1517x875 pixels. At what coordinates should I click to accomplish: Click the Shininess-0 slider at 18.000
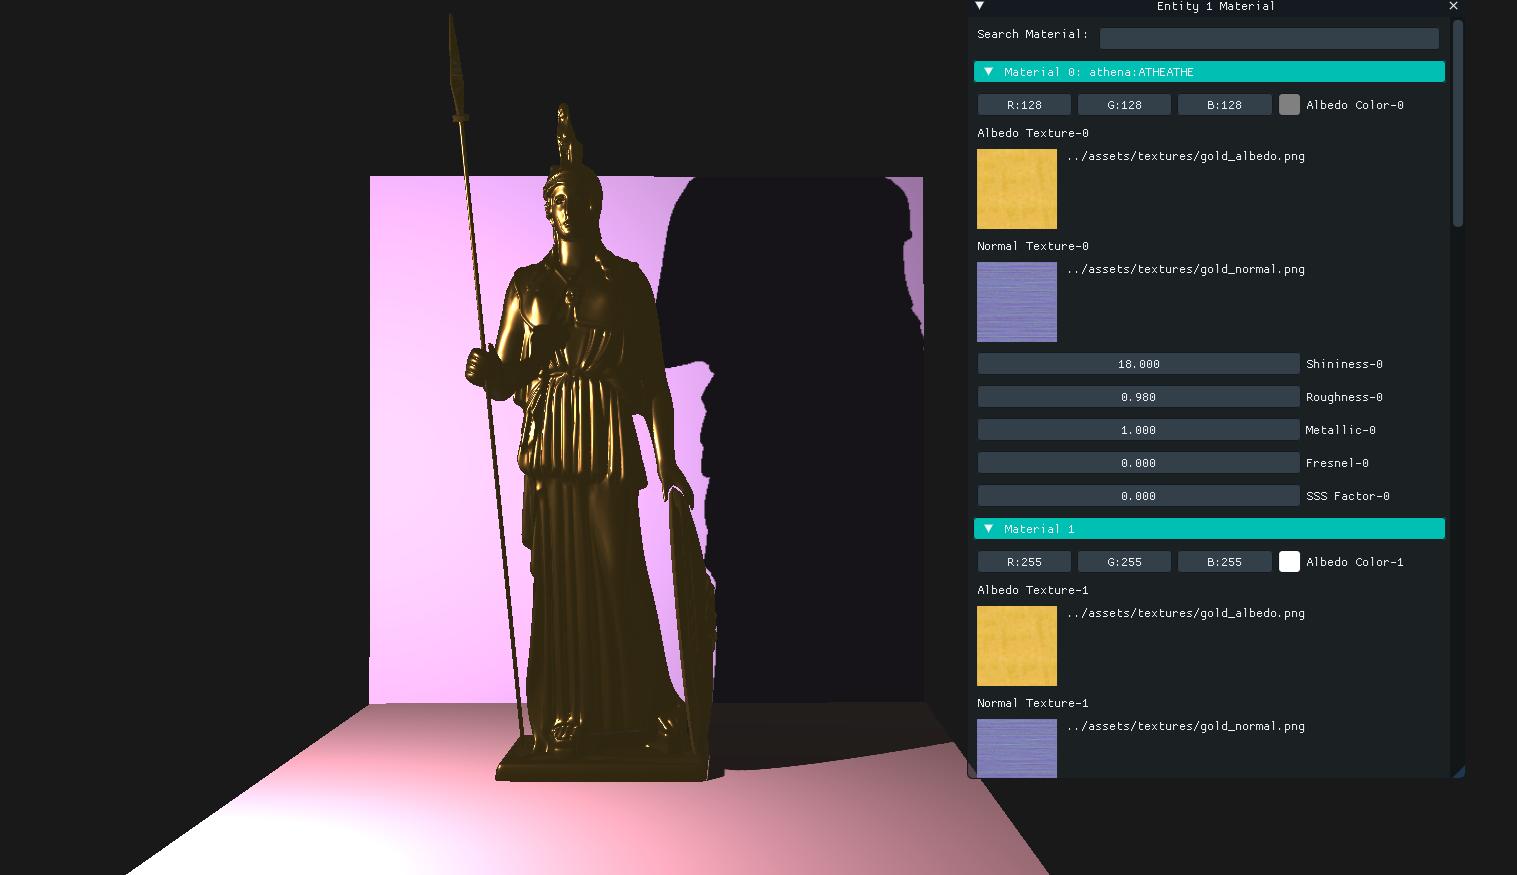(1138, 364)
